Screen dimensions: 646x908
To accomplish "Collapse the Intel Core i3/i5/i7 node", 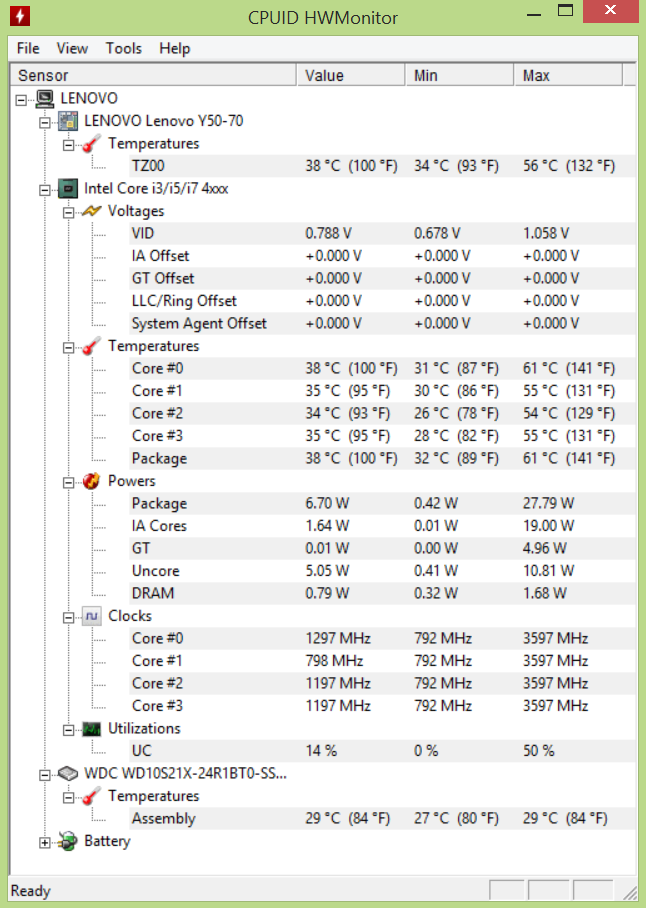I will [45, 189].
